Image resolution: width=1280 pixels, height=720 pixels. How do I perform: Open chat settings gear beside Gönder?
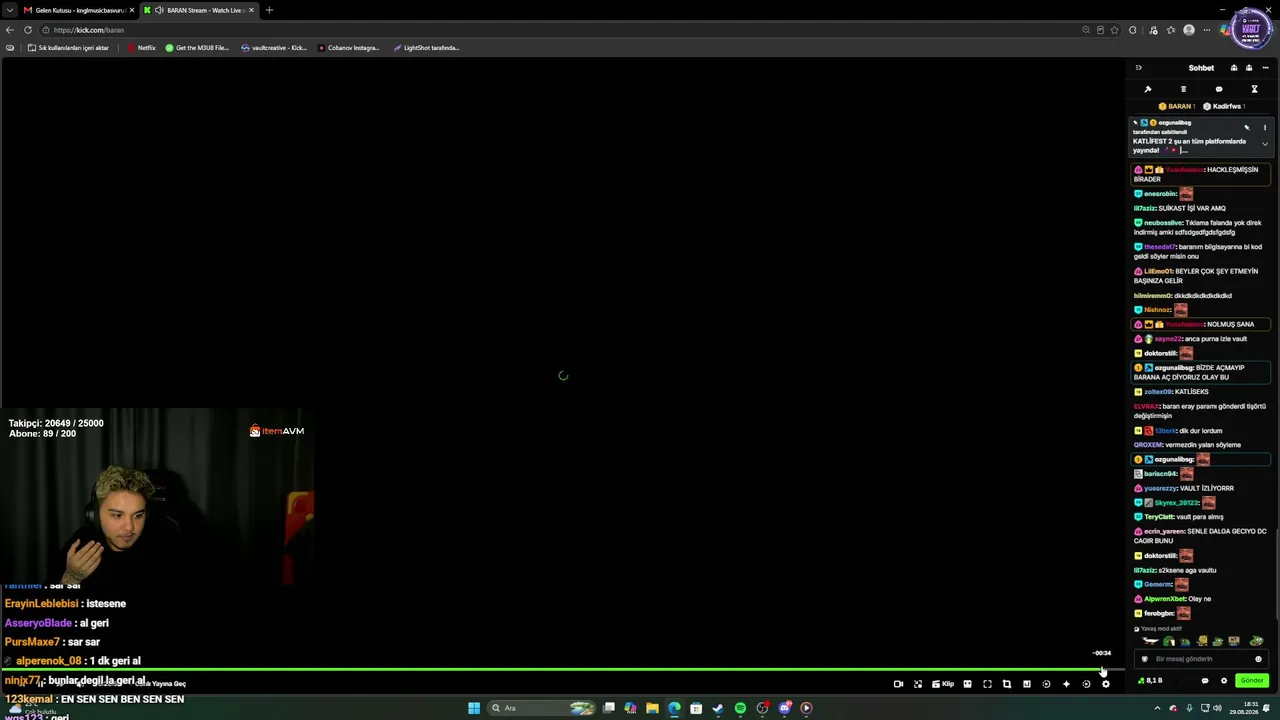(1224, 681)
